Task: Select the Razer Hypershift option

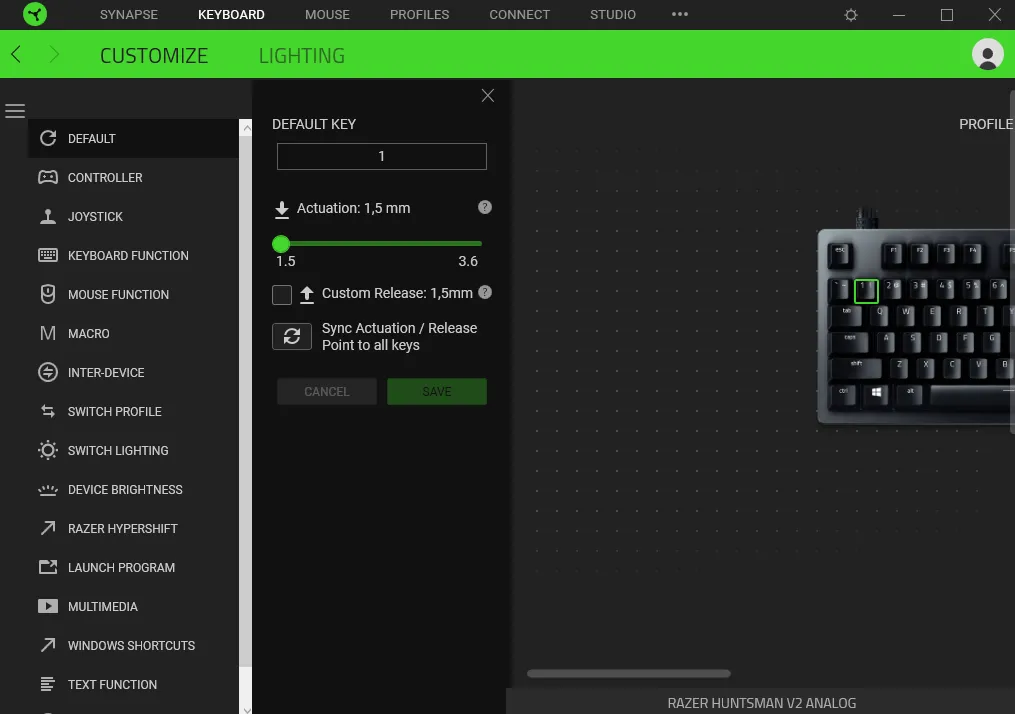Action: pyautogui.click(x=47, y=528)
